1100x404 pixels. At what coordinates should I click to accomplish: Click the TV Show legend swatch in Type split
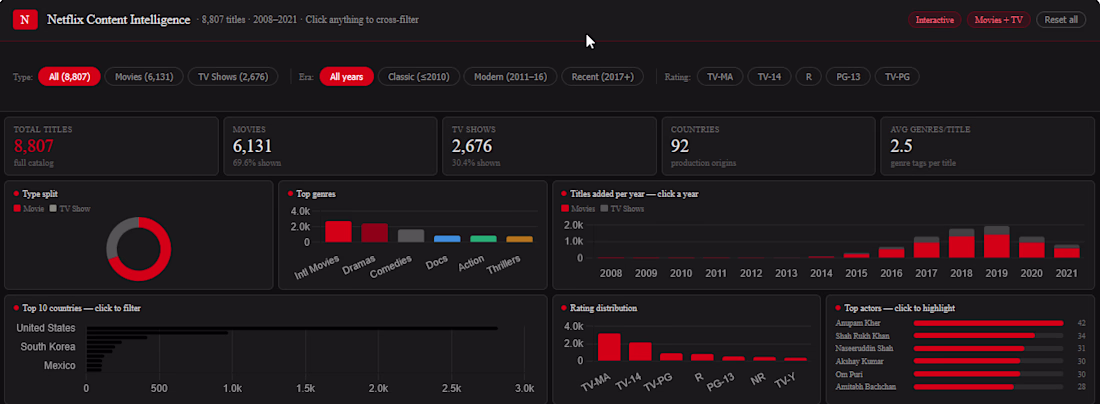pyautogui.click(x=53, y=208)
